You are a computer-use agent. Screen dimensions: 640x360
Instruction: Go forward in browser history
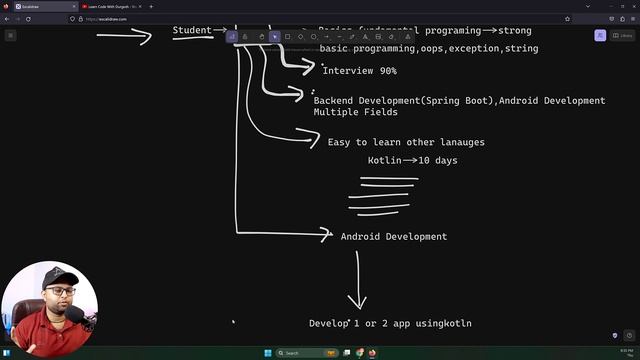18,19
